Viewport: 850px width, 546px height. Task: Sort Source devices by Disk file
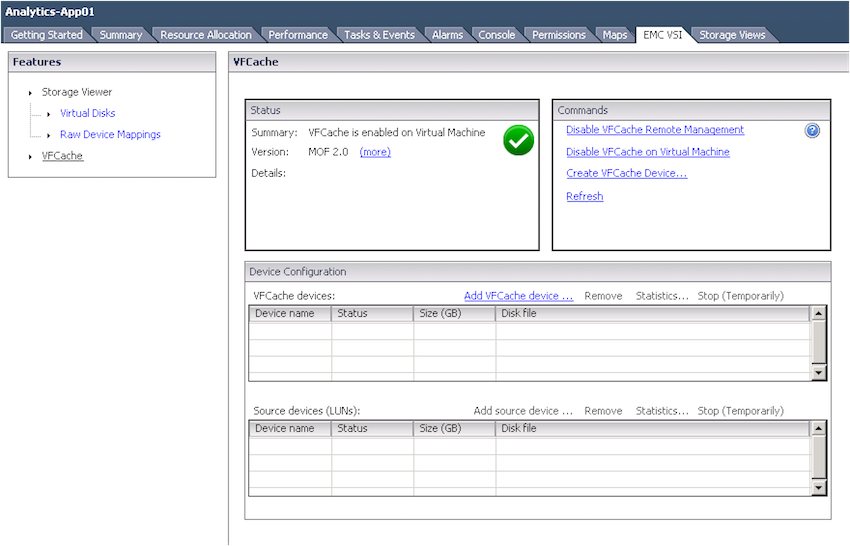652,428
